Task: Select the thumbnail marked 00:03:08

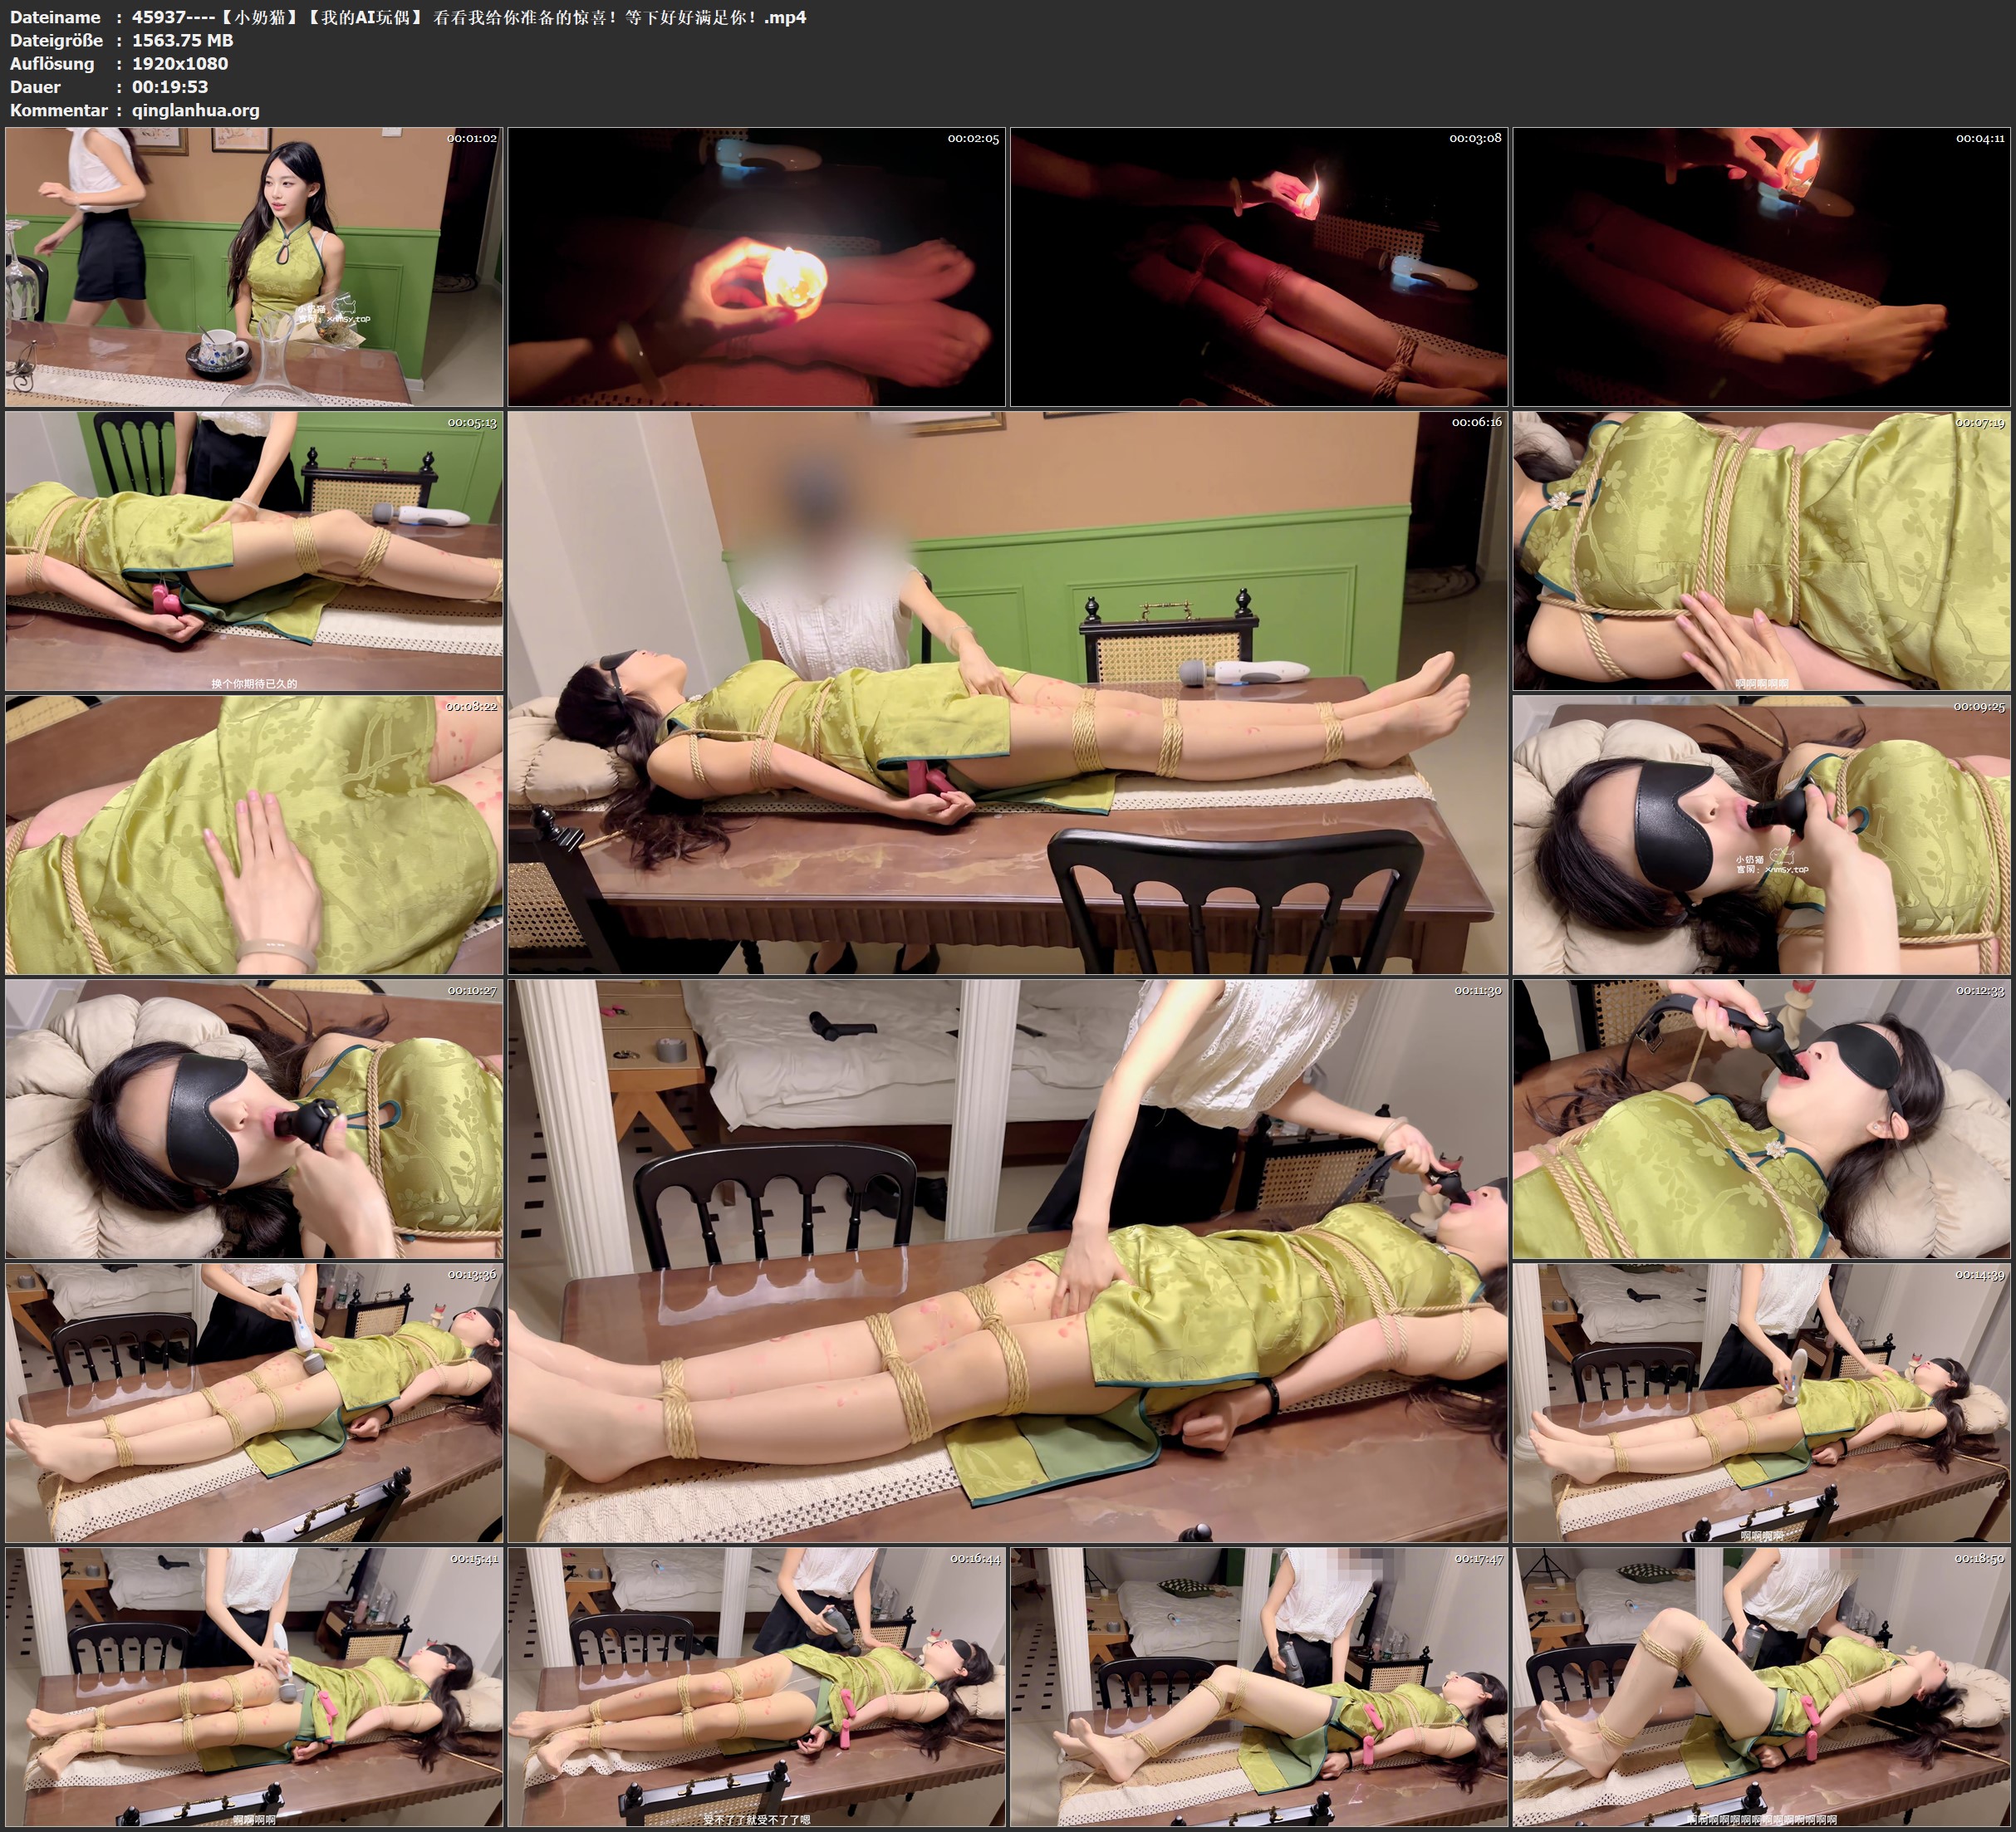Action: (1259, 267)
